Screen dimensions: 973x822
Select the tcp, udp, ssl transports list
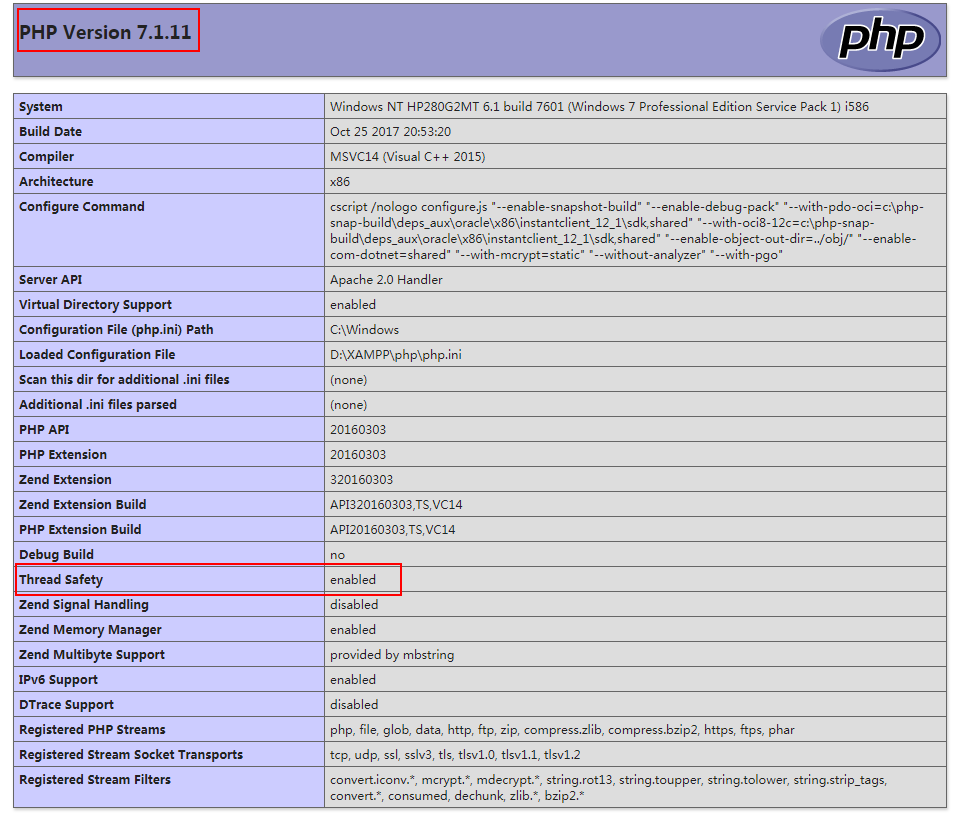tap(455, 754)
